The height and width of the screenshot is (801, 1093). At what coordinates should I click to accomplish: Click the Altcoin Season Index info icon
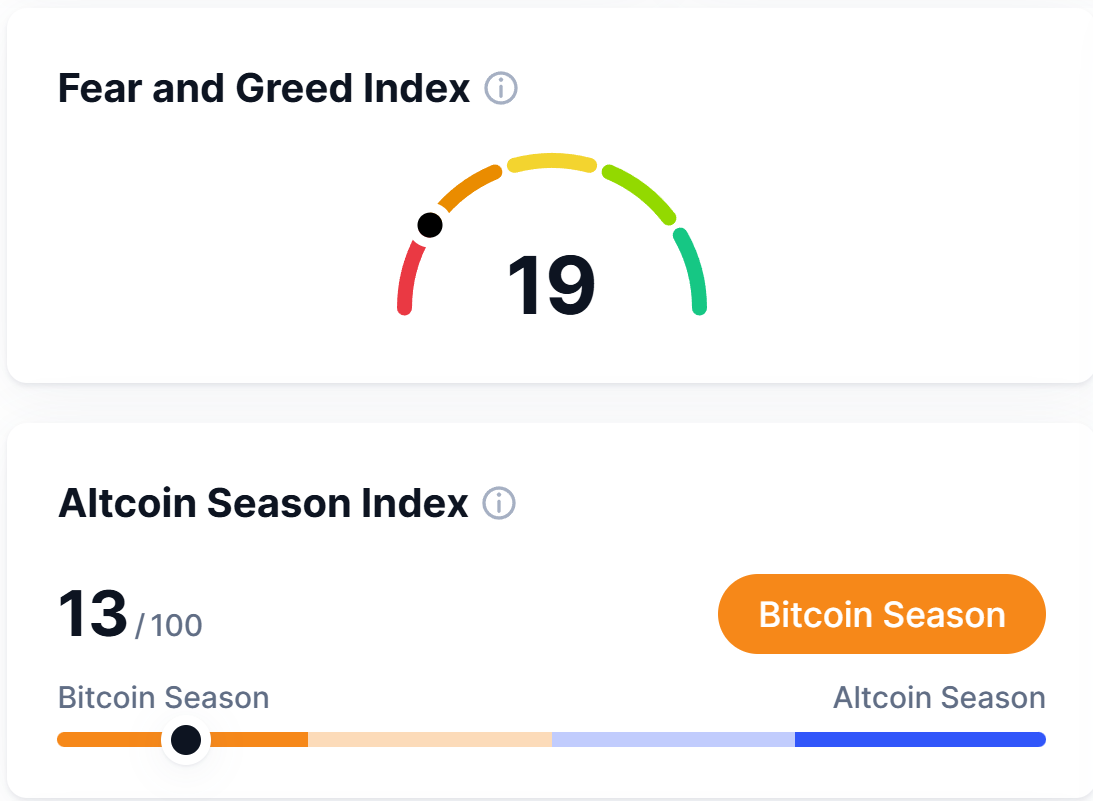[499, 503]
